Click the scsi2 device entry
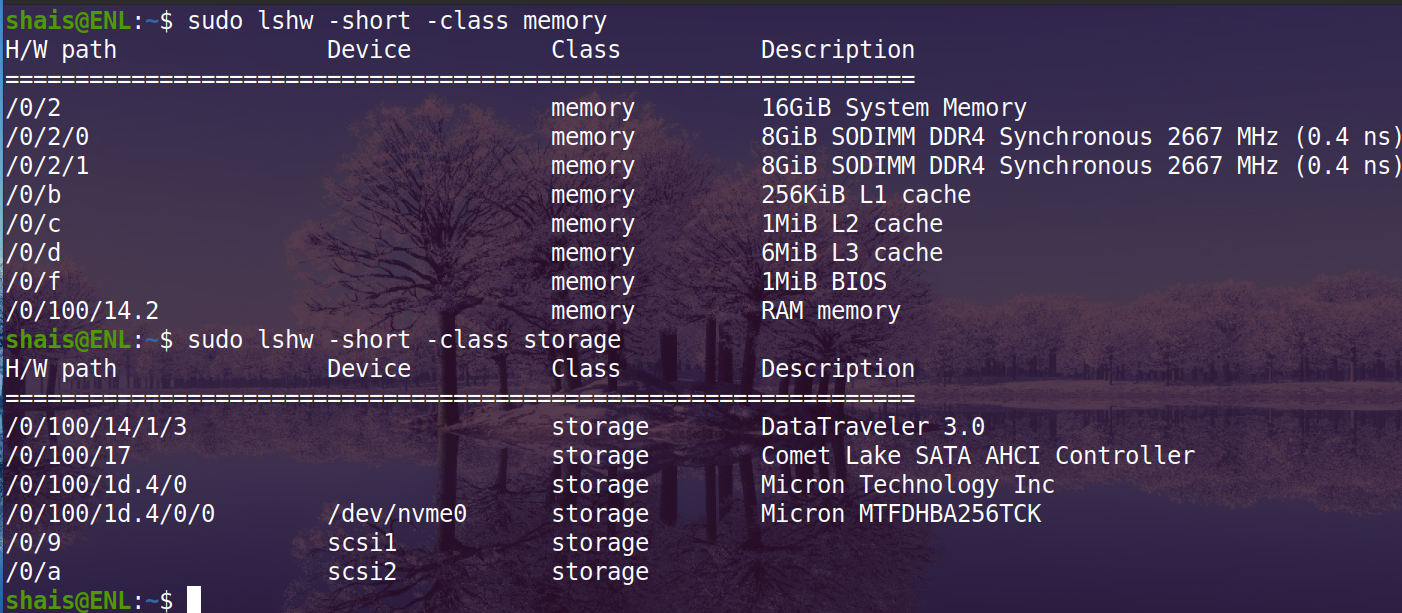Viewport: 1402px width, 613px height. (x=362, y=572)
